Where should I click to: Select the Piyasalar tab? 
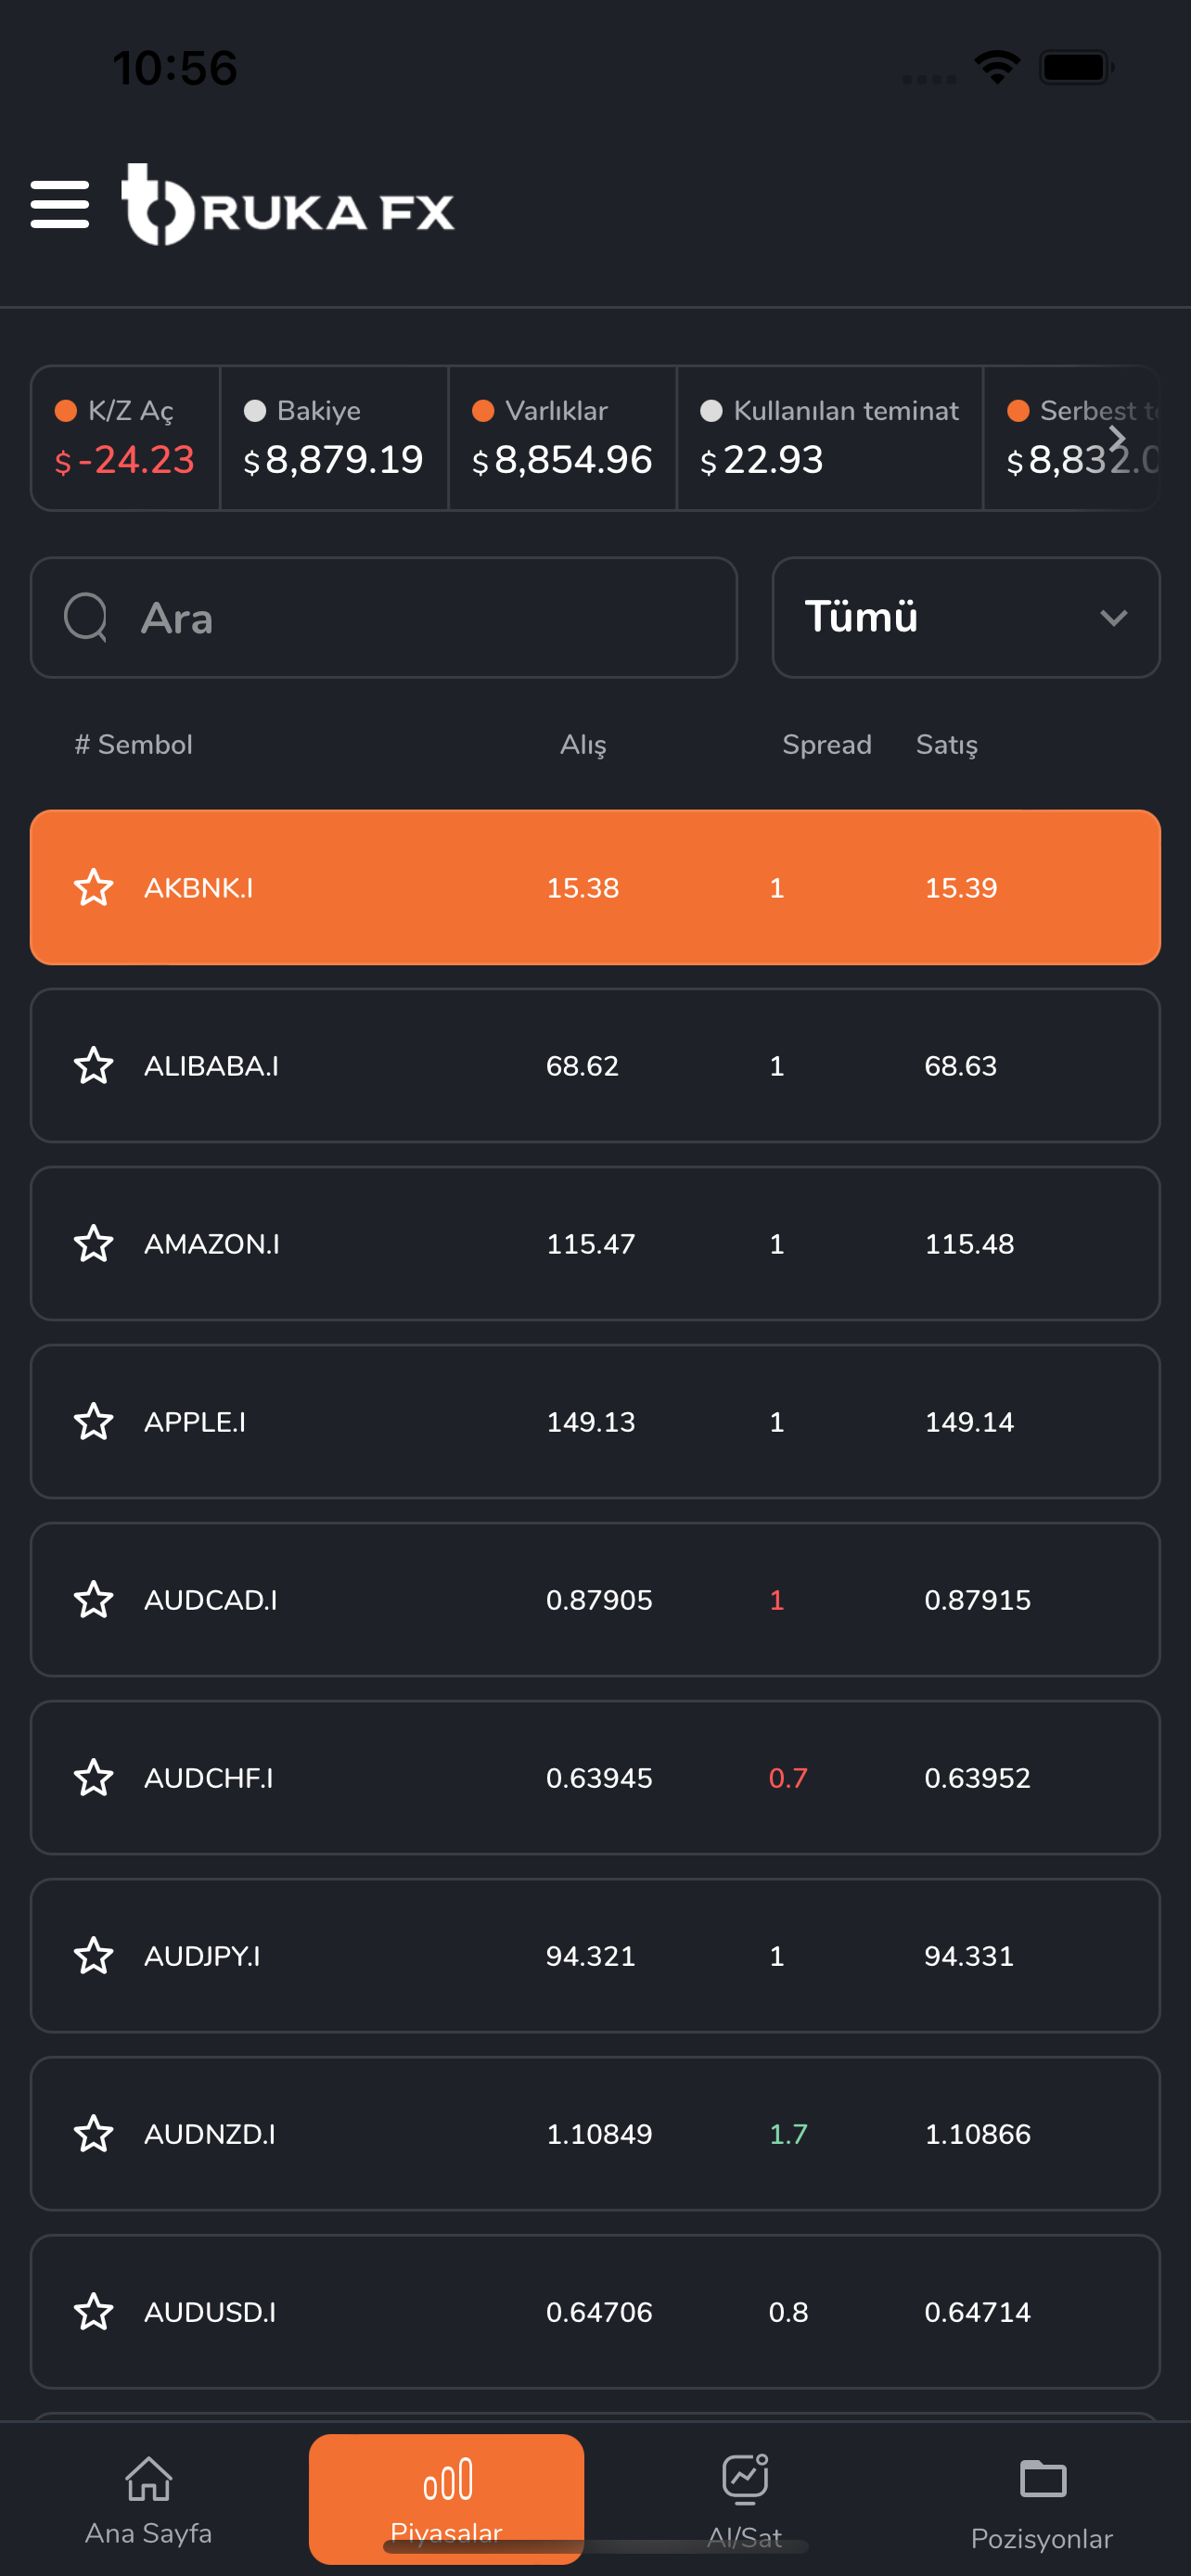(446, 2498)
